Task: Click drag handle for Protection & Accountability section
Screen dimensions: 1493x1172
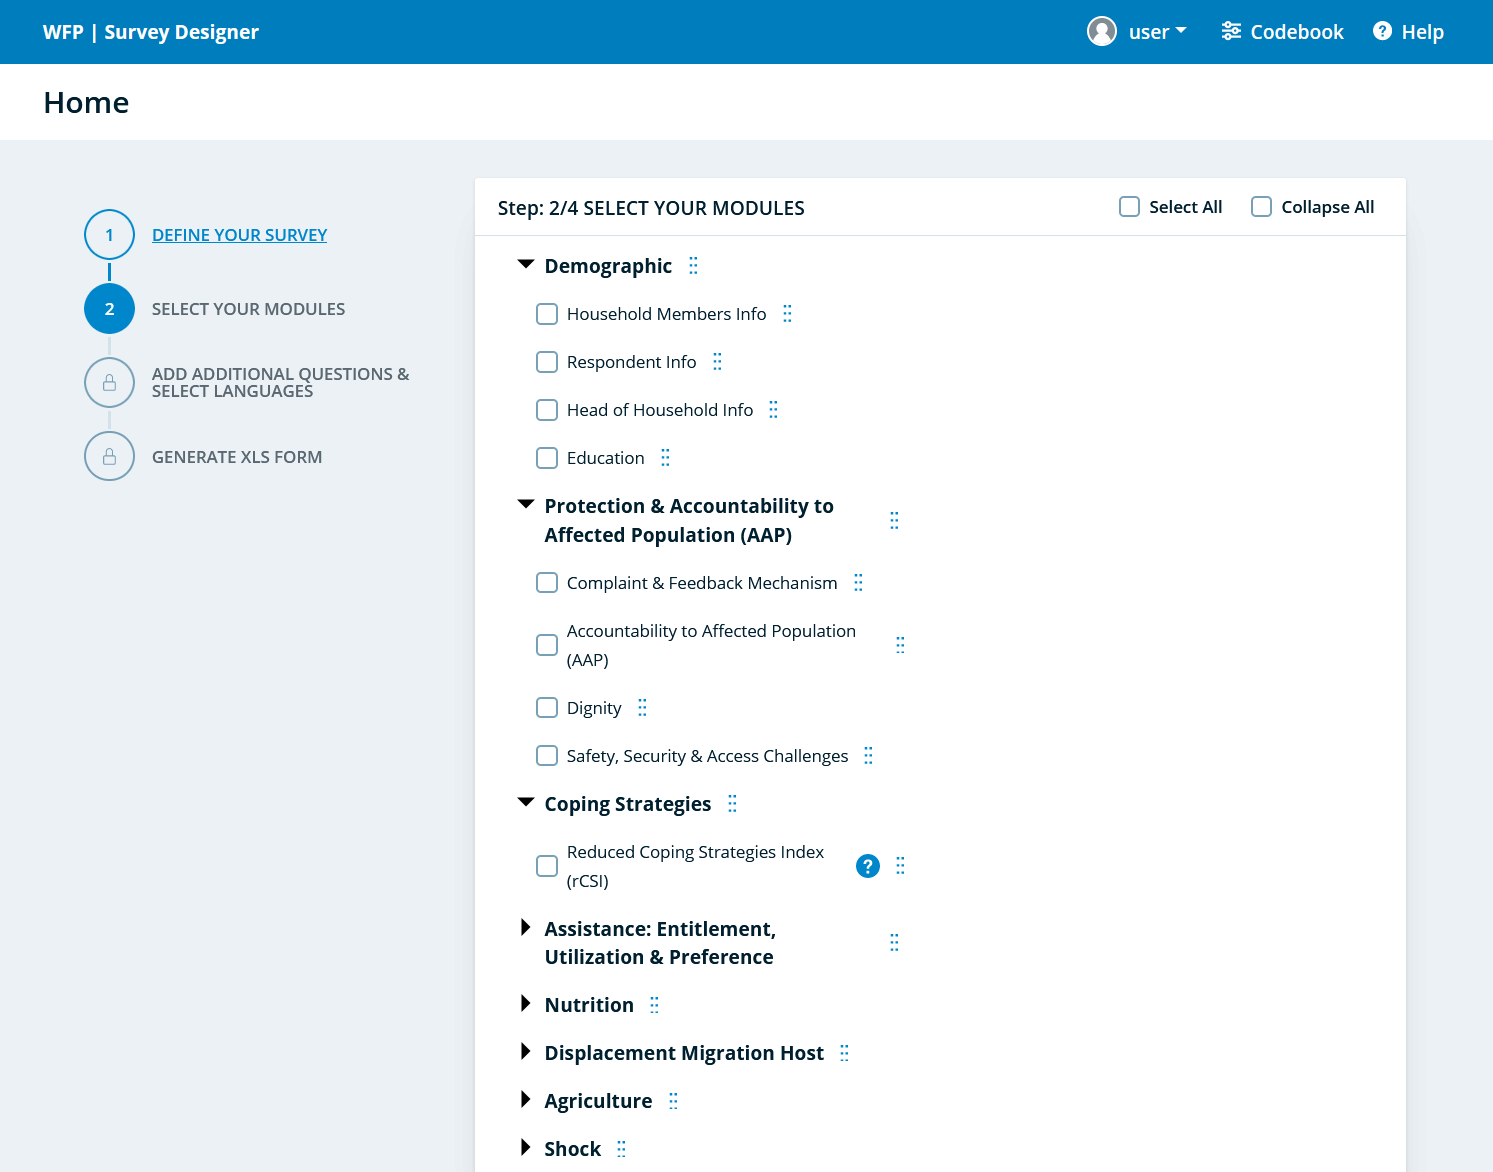Action: [x=894, y=521]
